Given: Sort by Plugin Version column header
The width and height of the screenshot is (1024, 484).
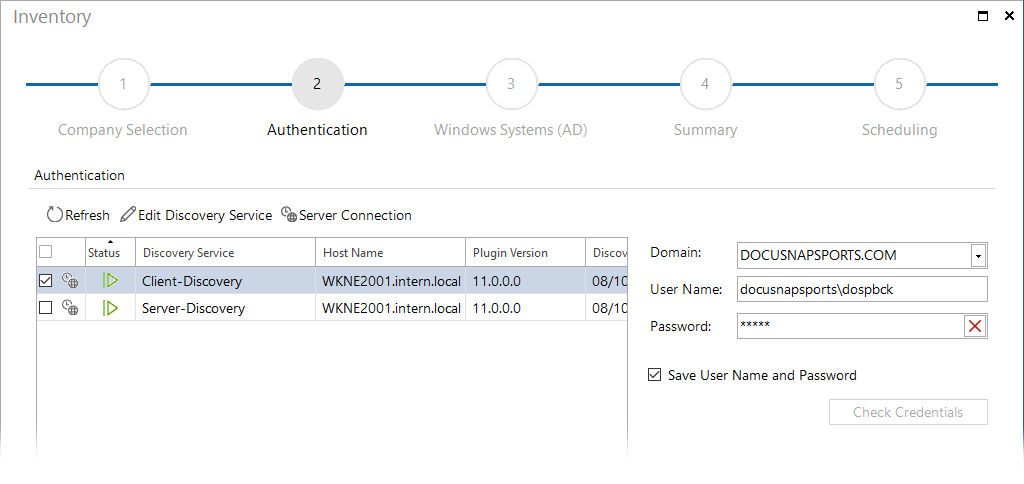Looking at the screenshot, I should click(525, 252).
